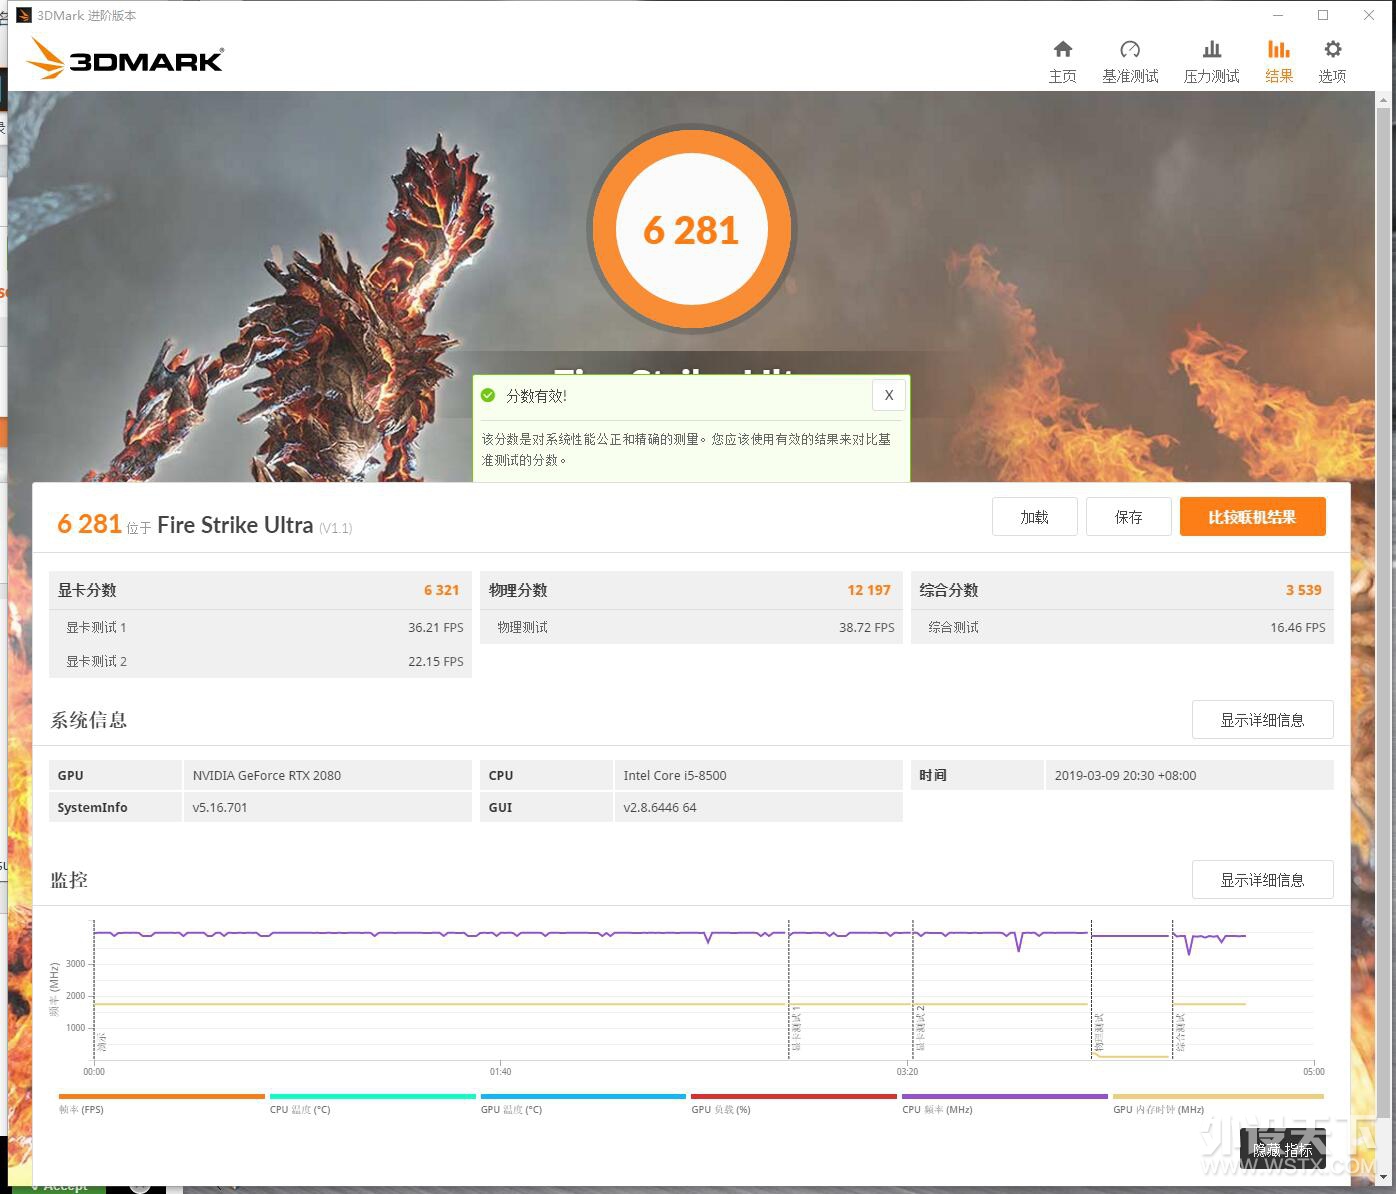Click the 保存 save button

1128,517
